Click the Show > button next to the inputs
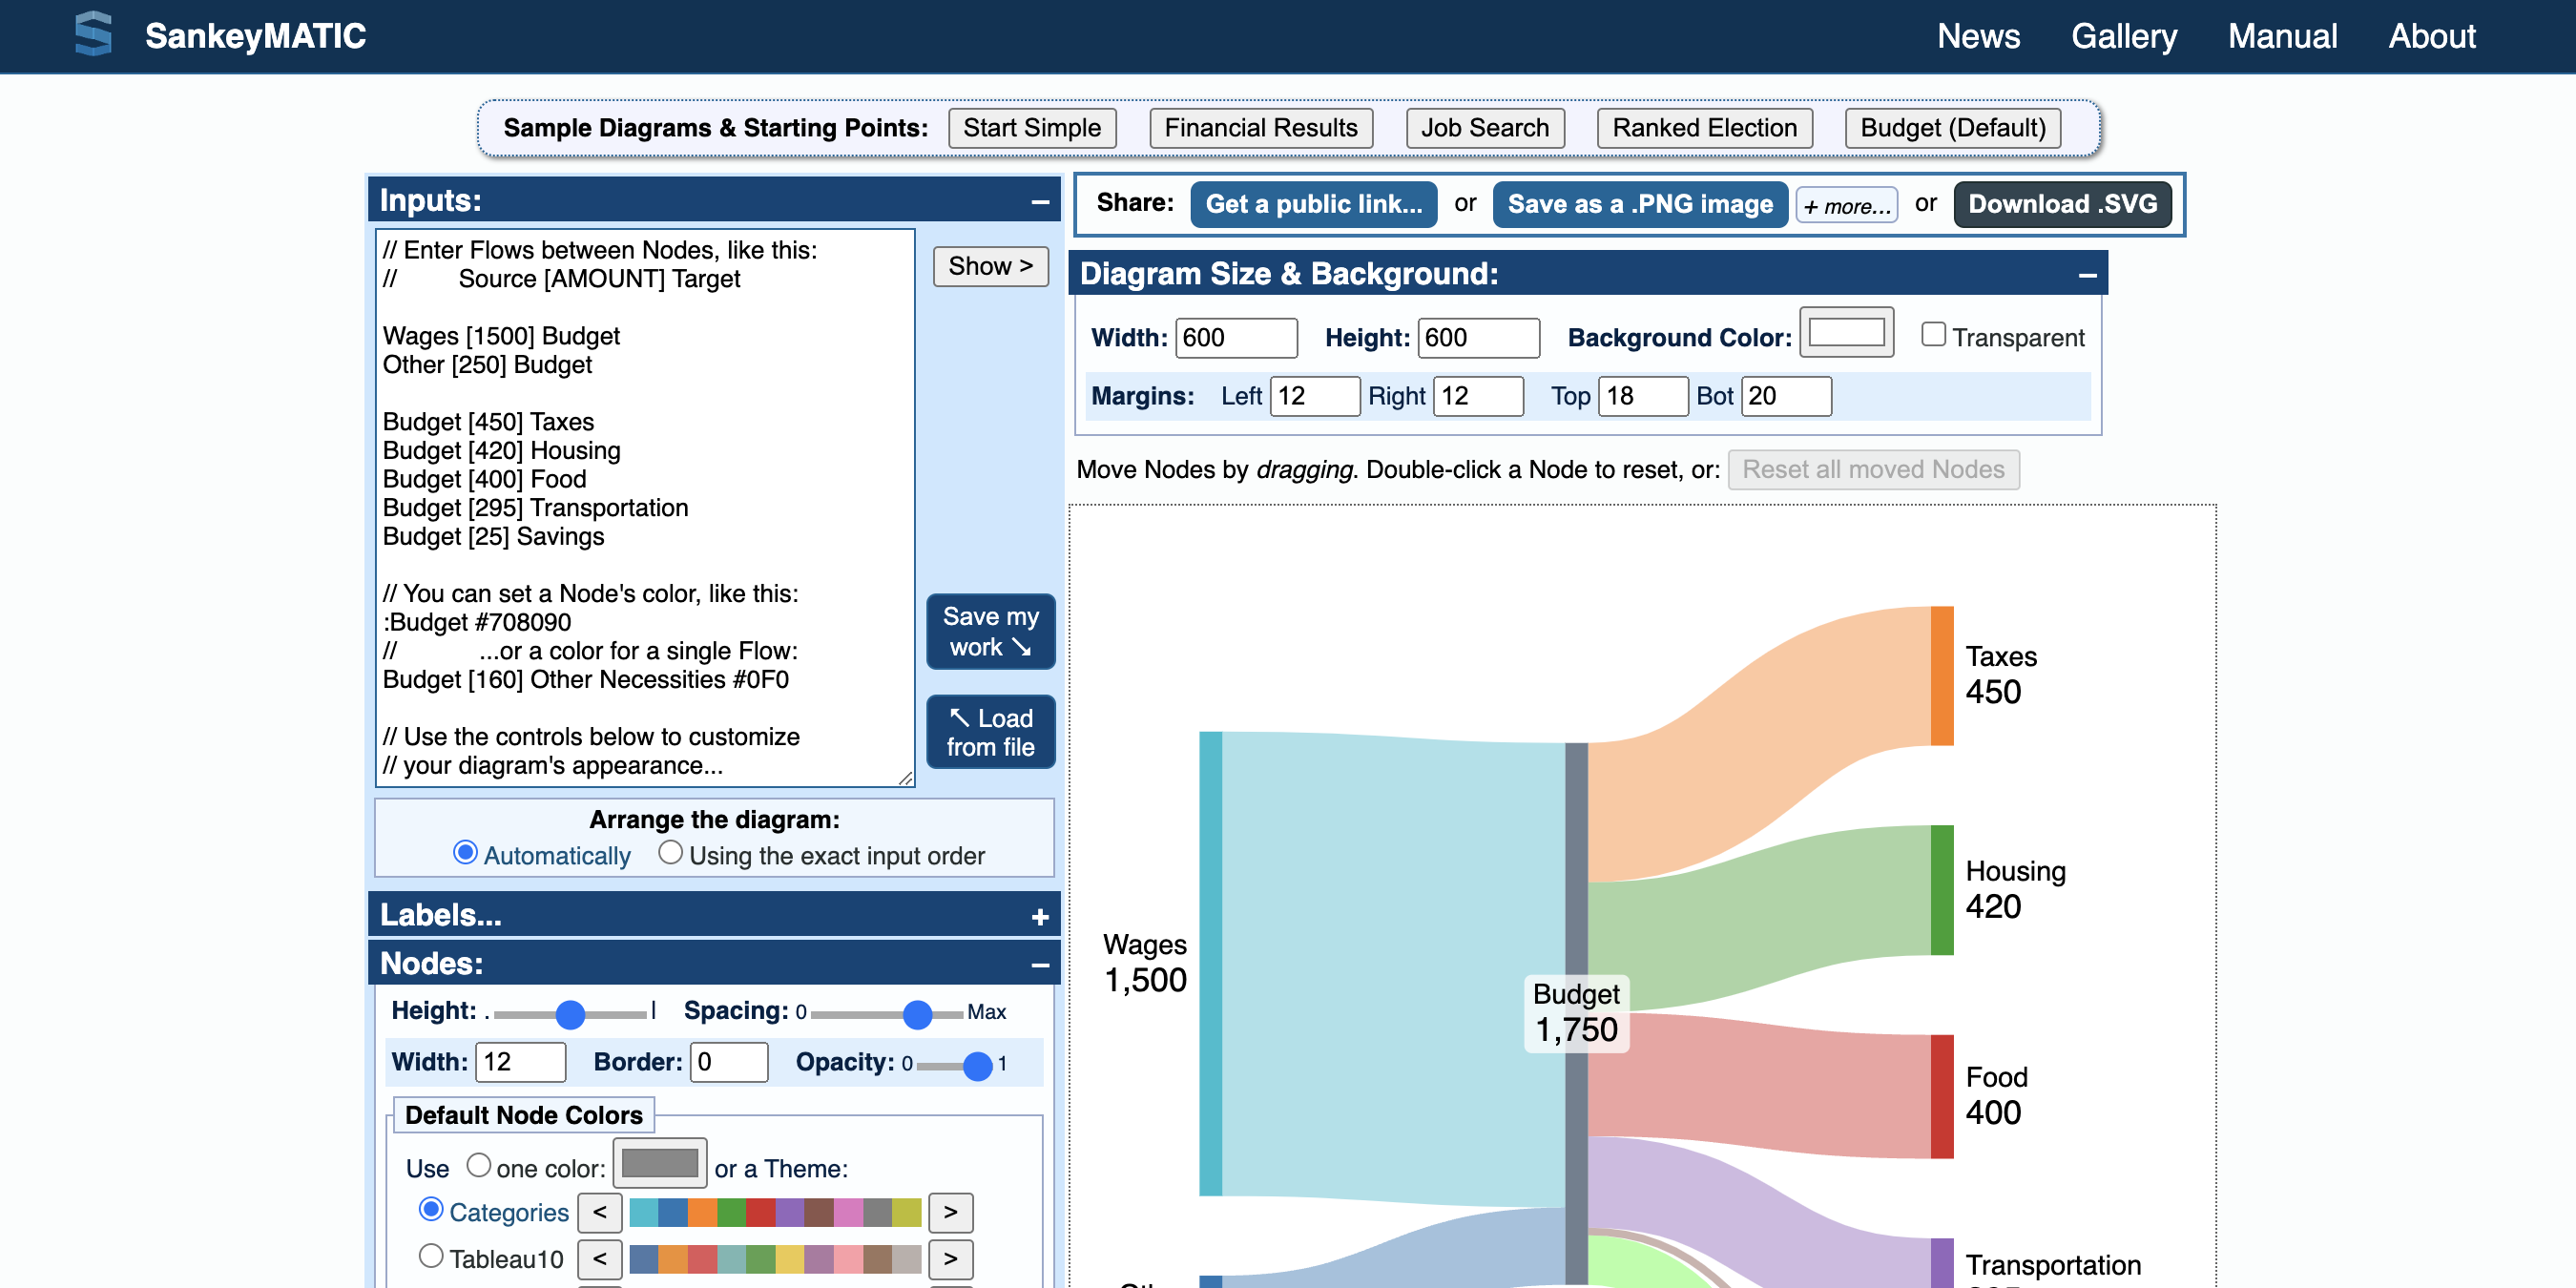2576x1288 pixels. 990,266
